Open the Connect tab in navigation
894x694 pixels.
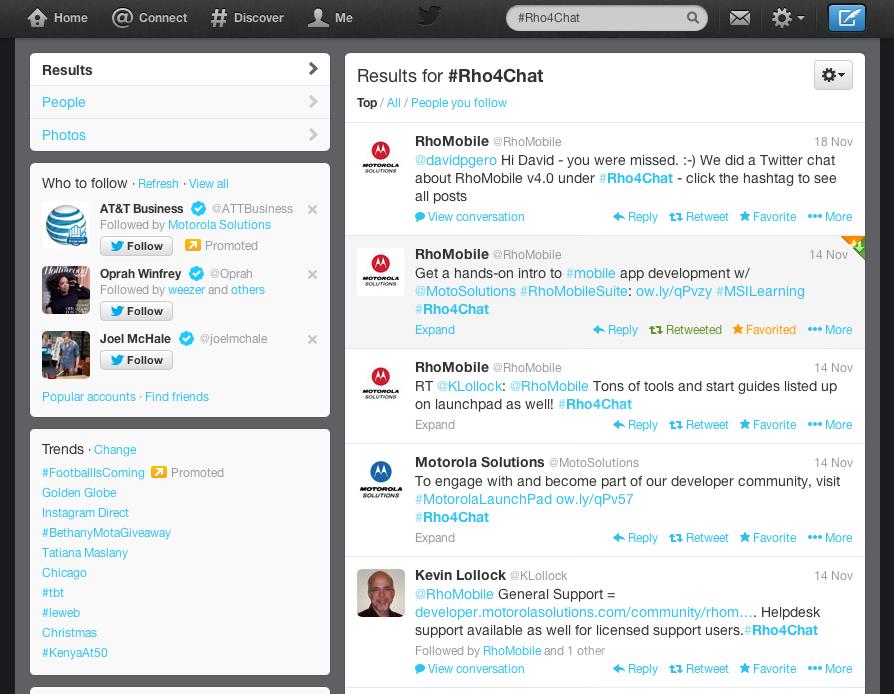[149, 18]
